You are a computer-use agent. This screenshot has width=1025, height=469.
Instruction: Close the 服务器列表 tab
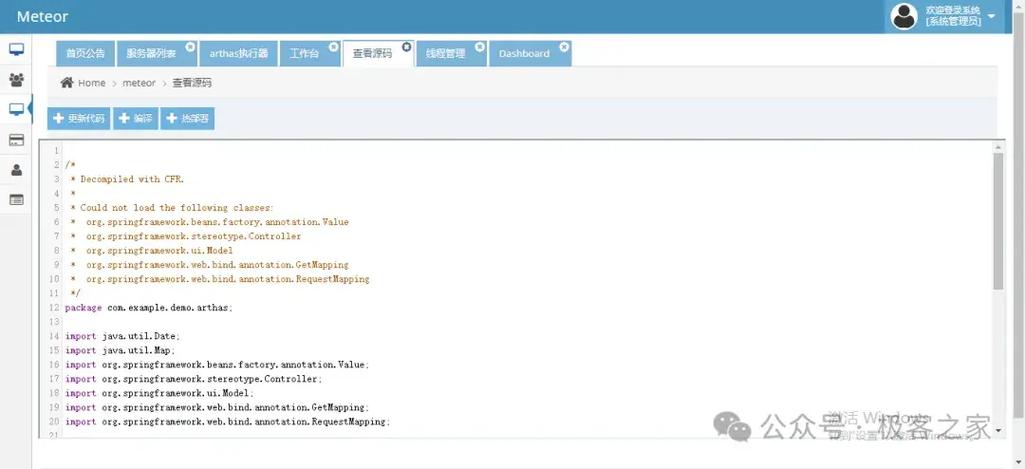190,47
